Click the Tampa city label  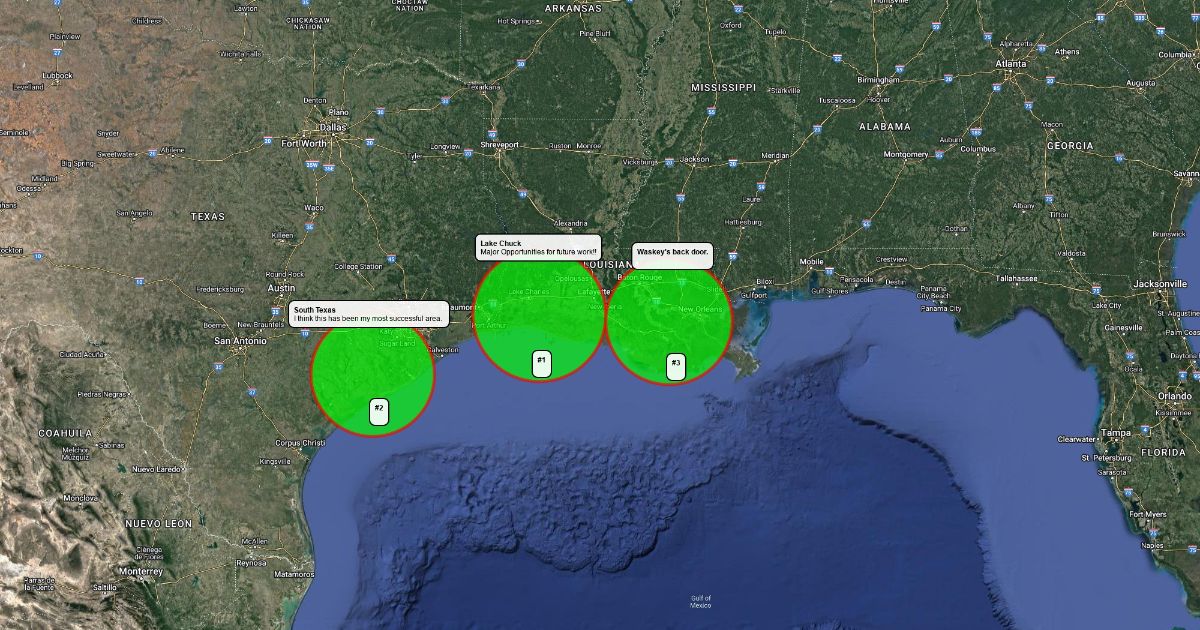[x=1114, y=433]
